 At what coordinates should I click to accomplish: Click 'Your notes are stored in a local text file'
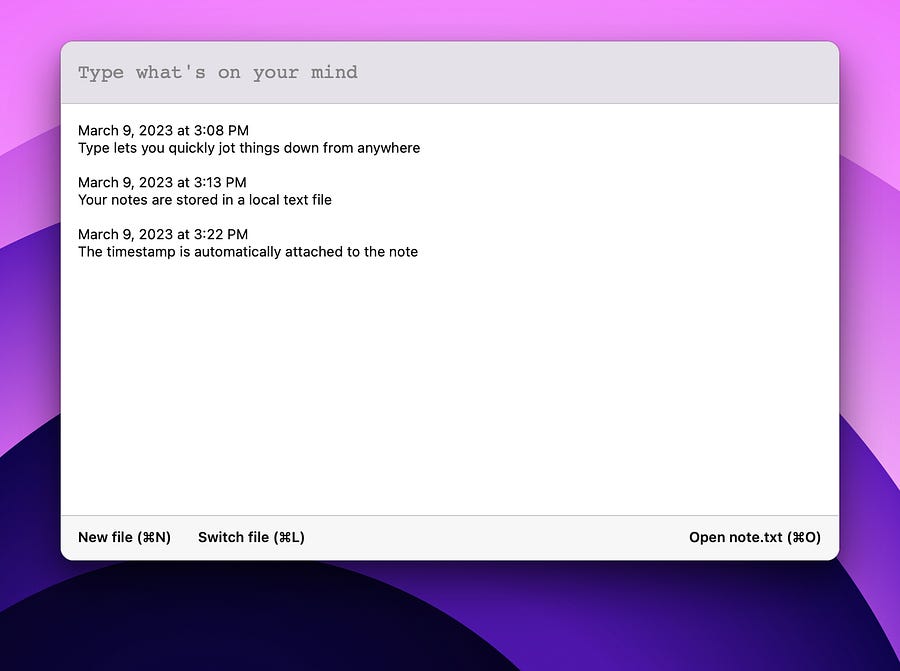tap(205, 200)
